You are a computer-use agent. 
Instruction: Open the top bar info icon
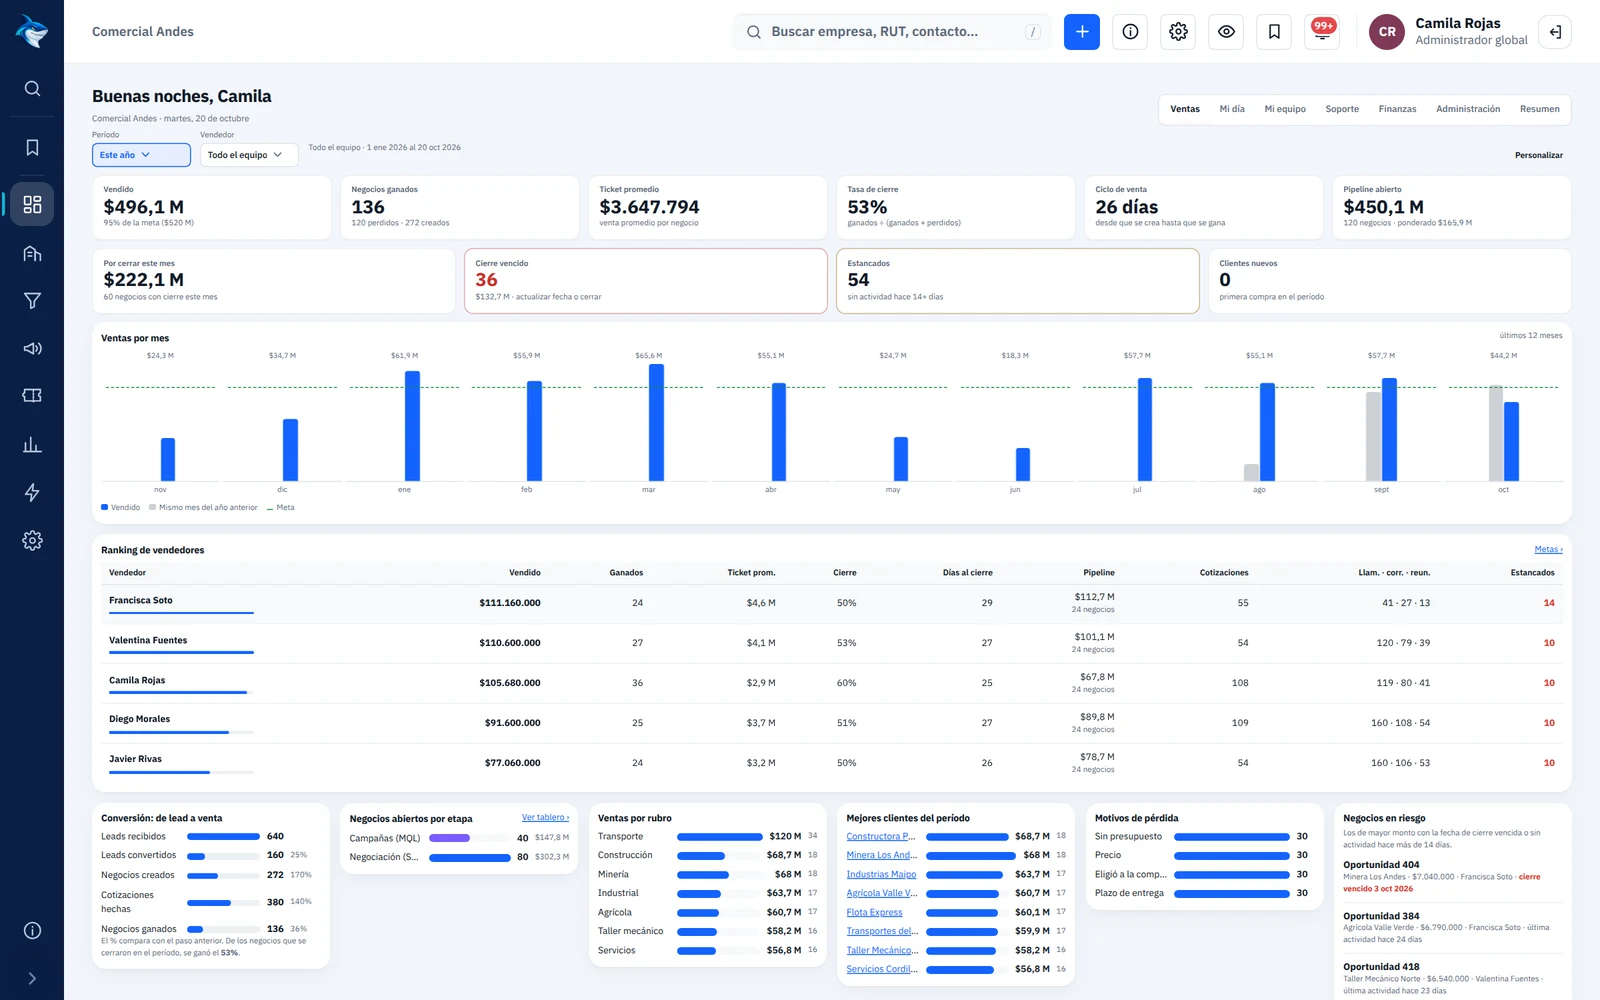point(1130,32)
